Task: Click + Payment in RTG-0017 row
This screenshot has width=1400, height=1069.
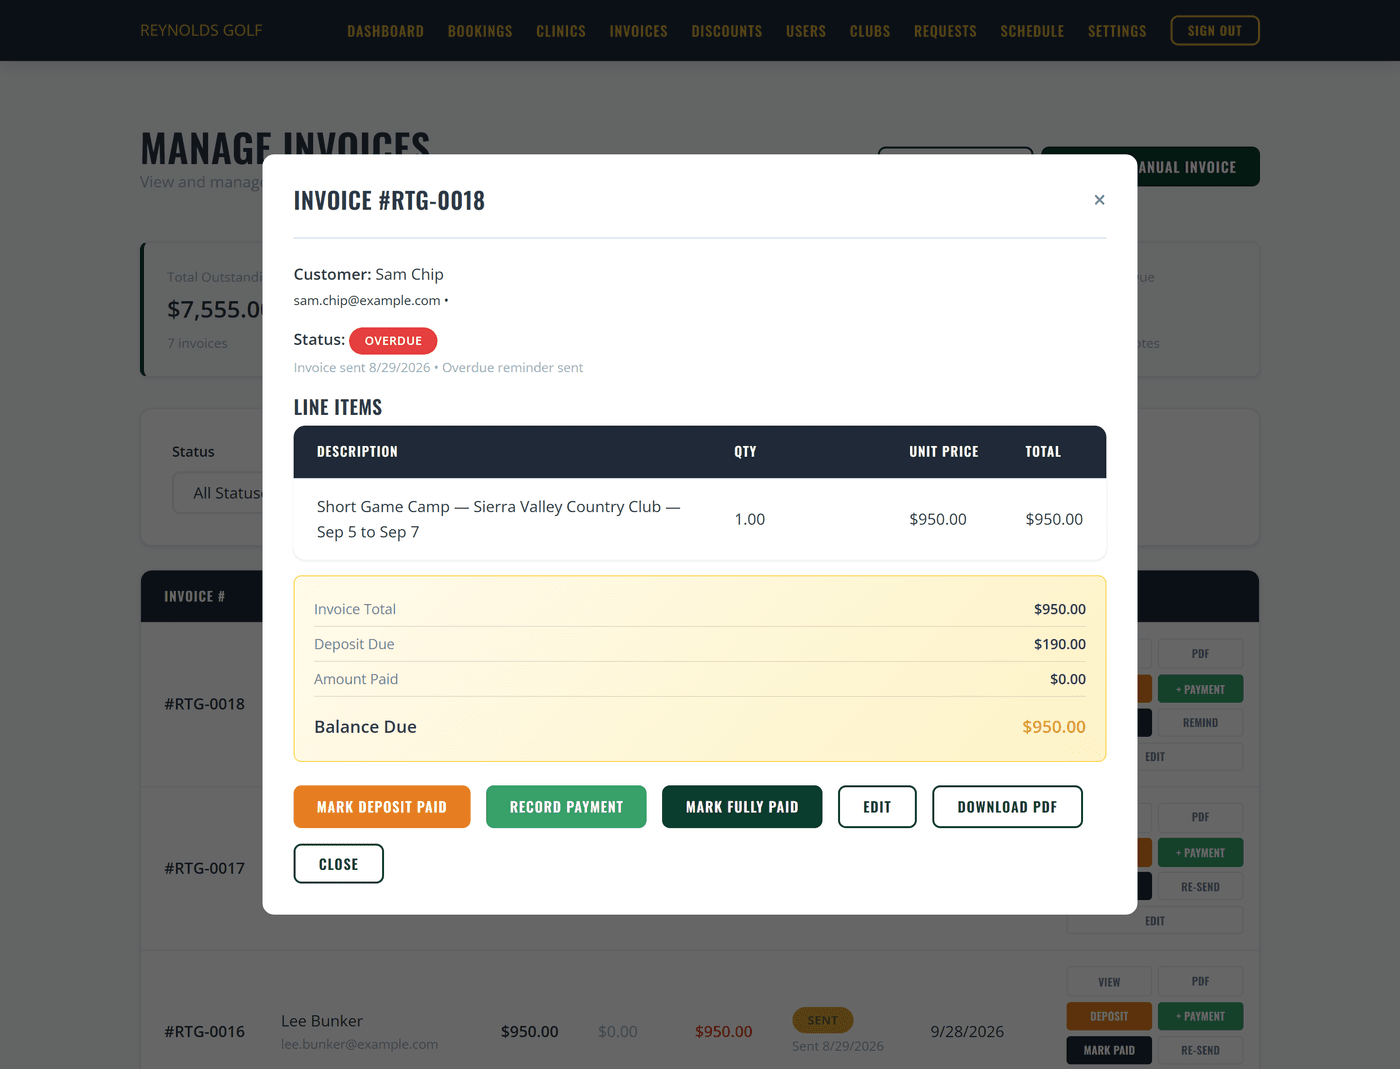Action: pyautogui.click(x=1200, y=853)
